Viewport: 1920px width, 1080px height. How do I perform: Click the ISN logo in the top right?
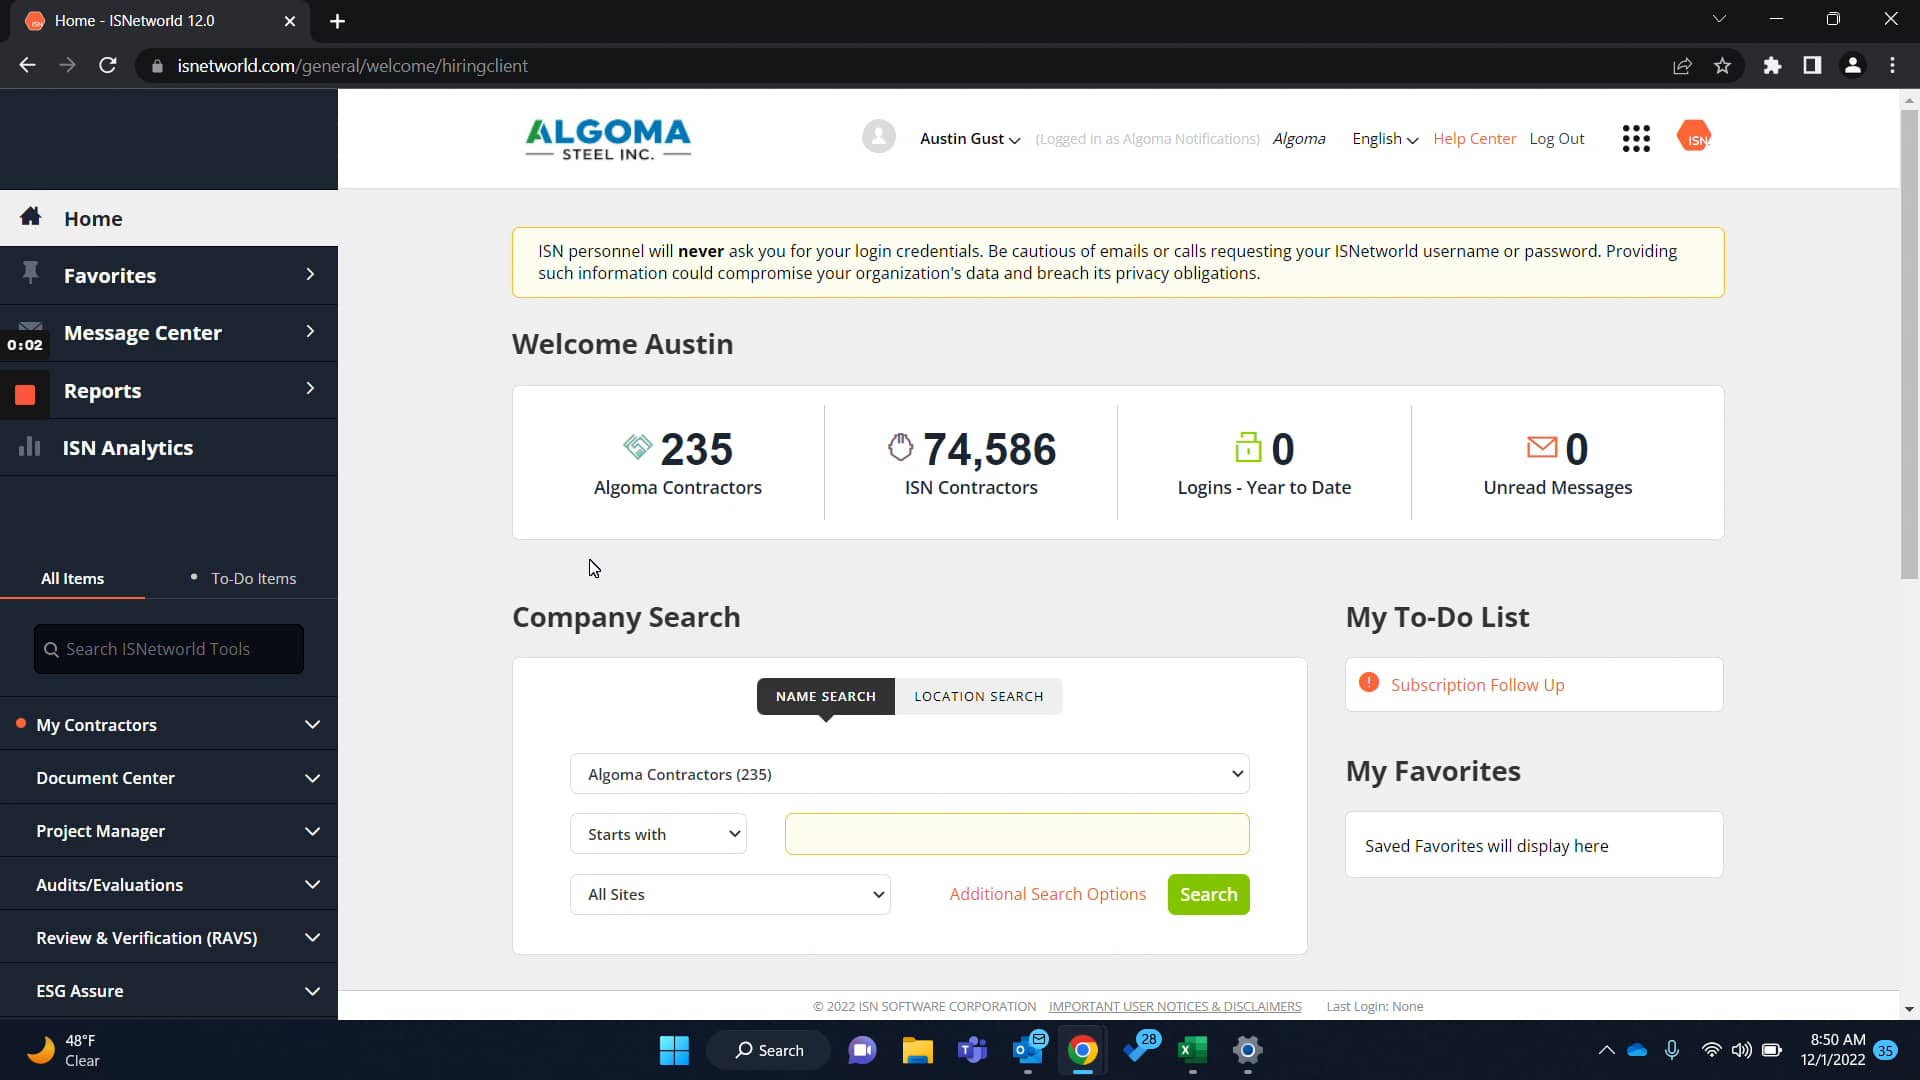(1695, 136)
